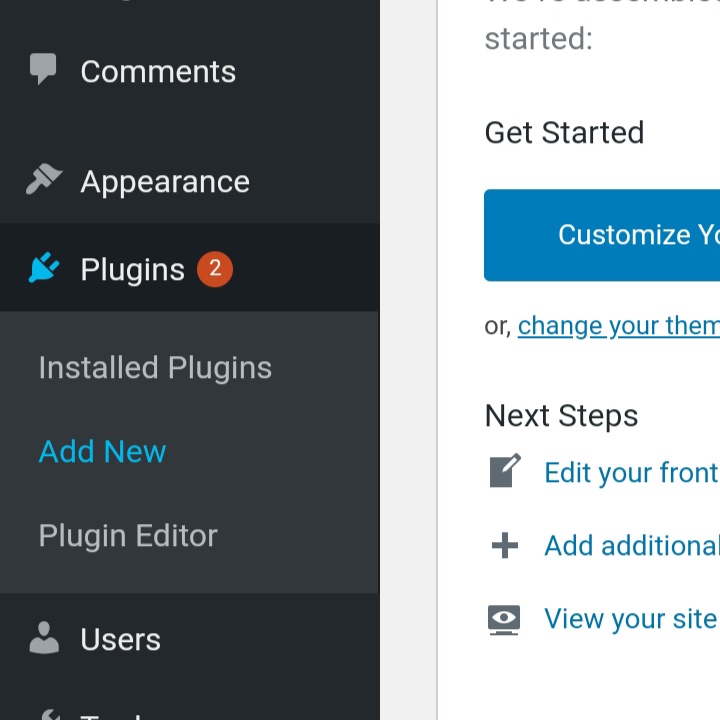
Task: Click the Appearance paintbrush icon
Action: (43, 180)
